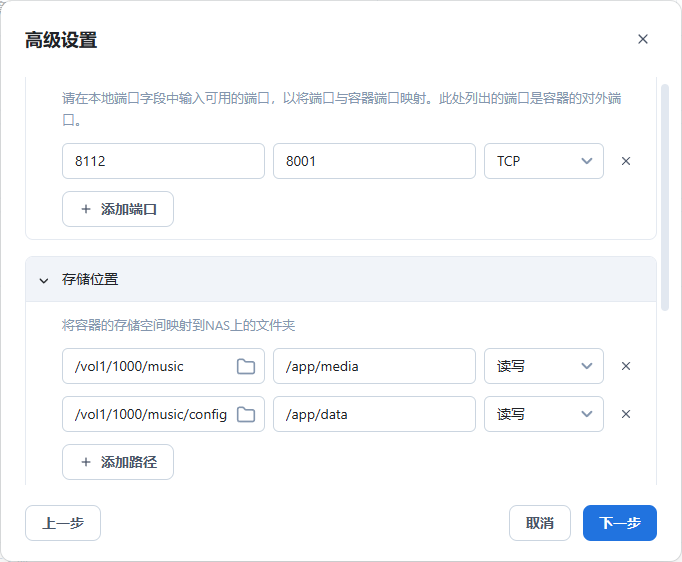Click the local port field 8112

(162, 161)
